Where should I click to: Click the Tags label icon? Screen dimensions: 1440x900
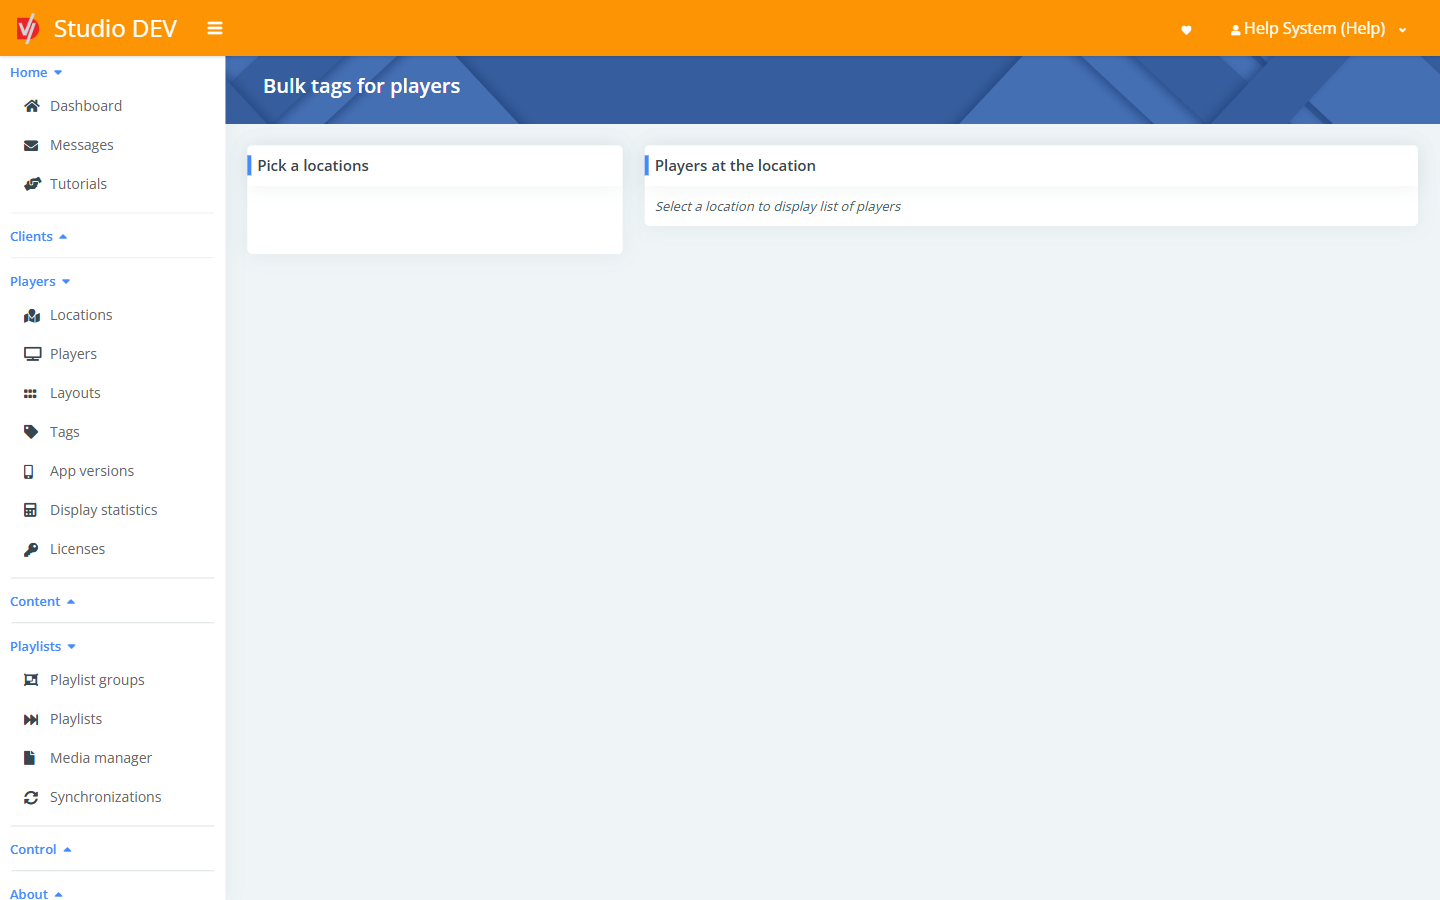tap(31, 432)
